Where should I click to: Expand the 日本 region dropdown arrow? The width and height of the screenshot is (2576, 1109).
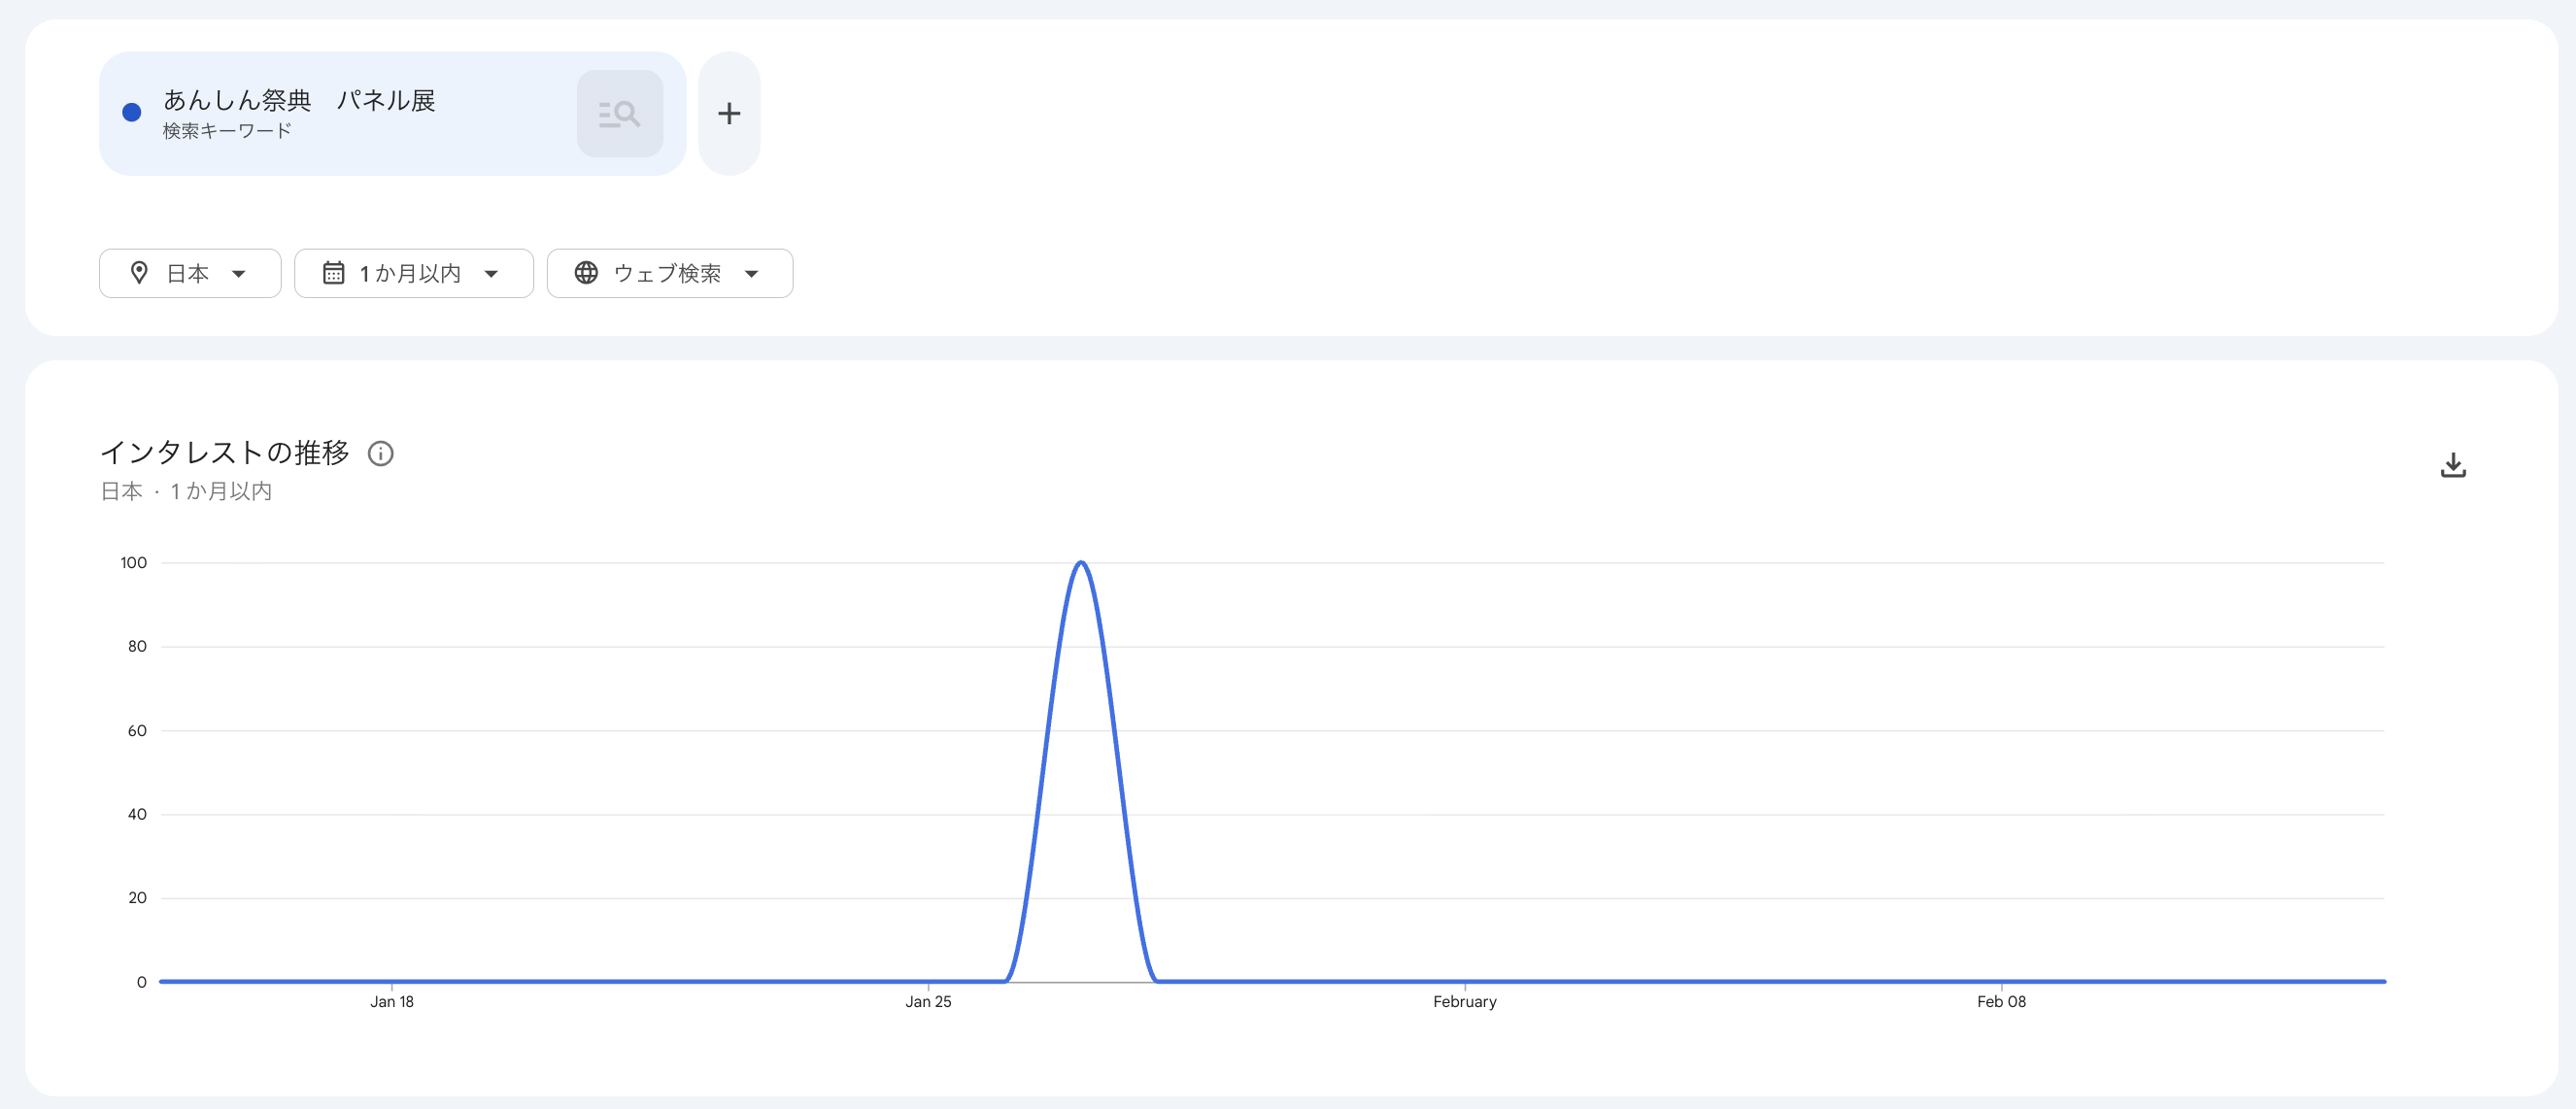[x=239, y=274]
